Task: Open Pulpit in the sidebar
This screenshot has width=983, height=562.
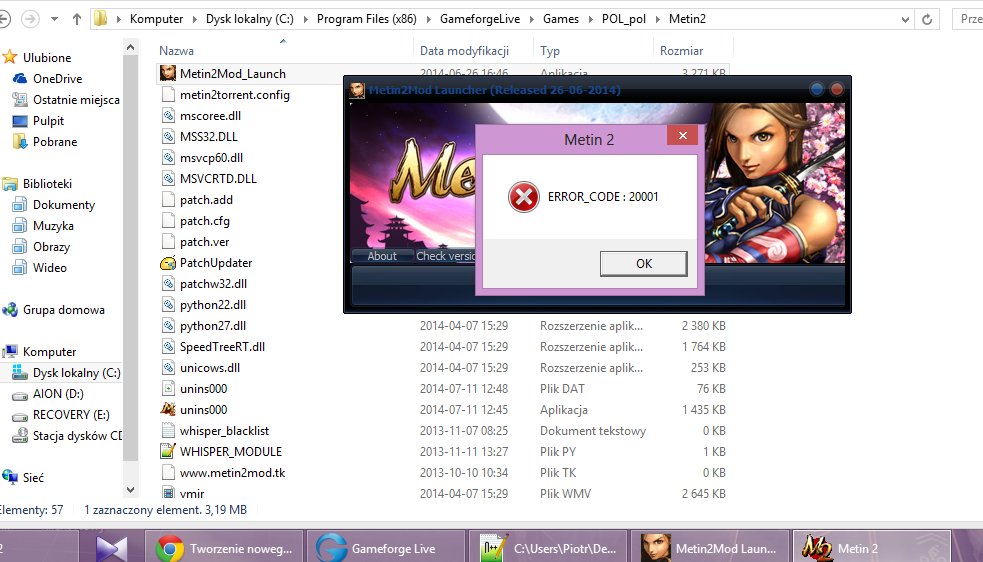Action: point(48,120)
